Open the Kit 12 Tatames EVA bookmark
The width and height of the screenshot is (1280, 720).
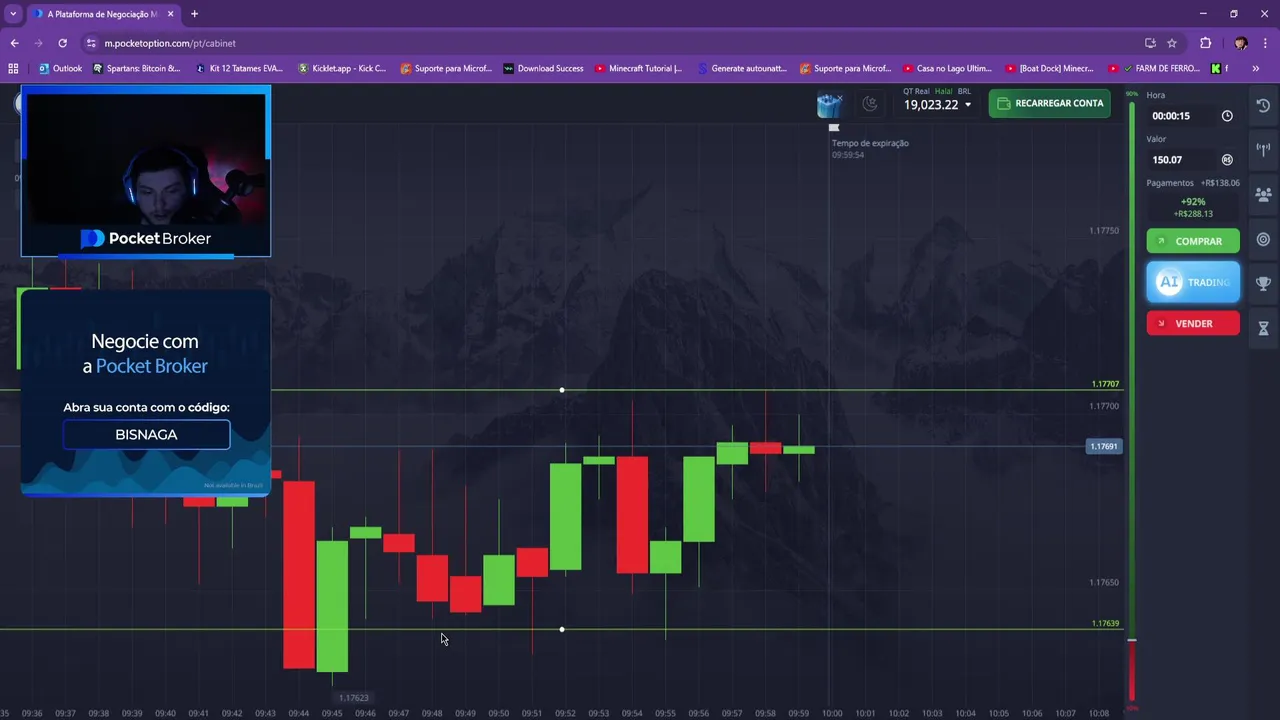[x=239, y=68]
